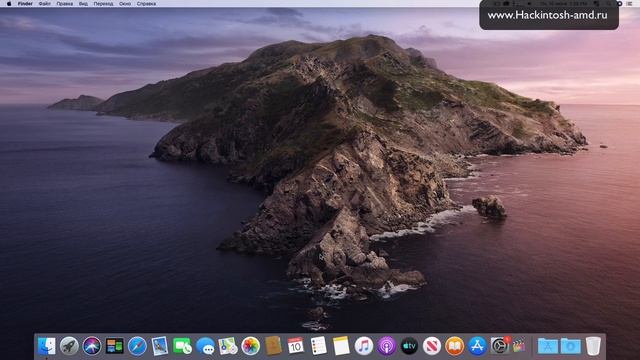Open the Справка menu
The height and width of the screenshot is (360, 640).
(x=146, y=4)
